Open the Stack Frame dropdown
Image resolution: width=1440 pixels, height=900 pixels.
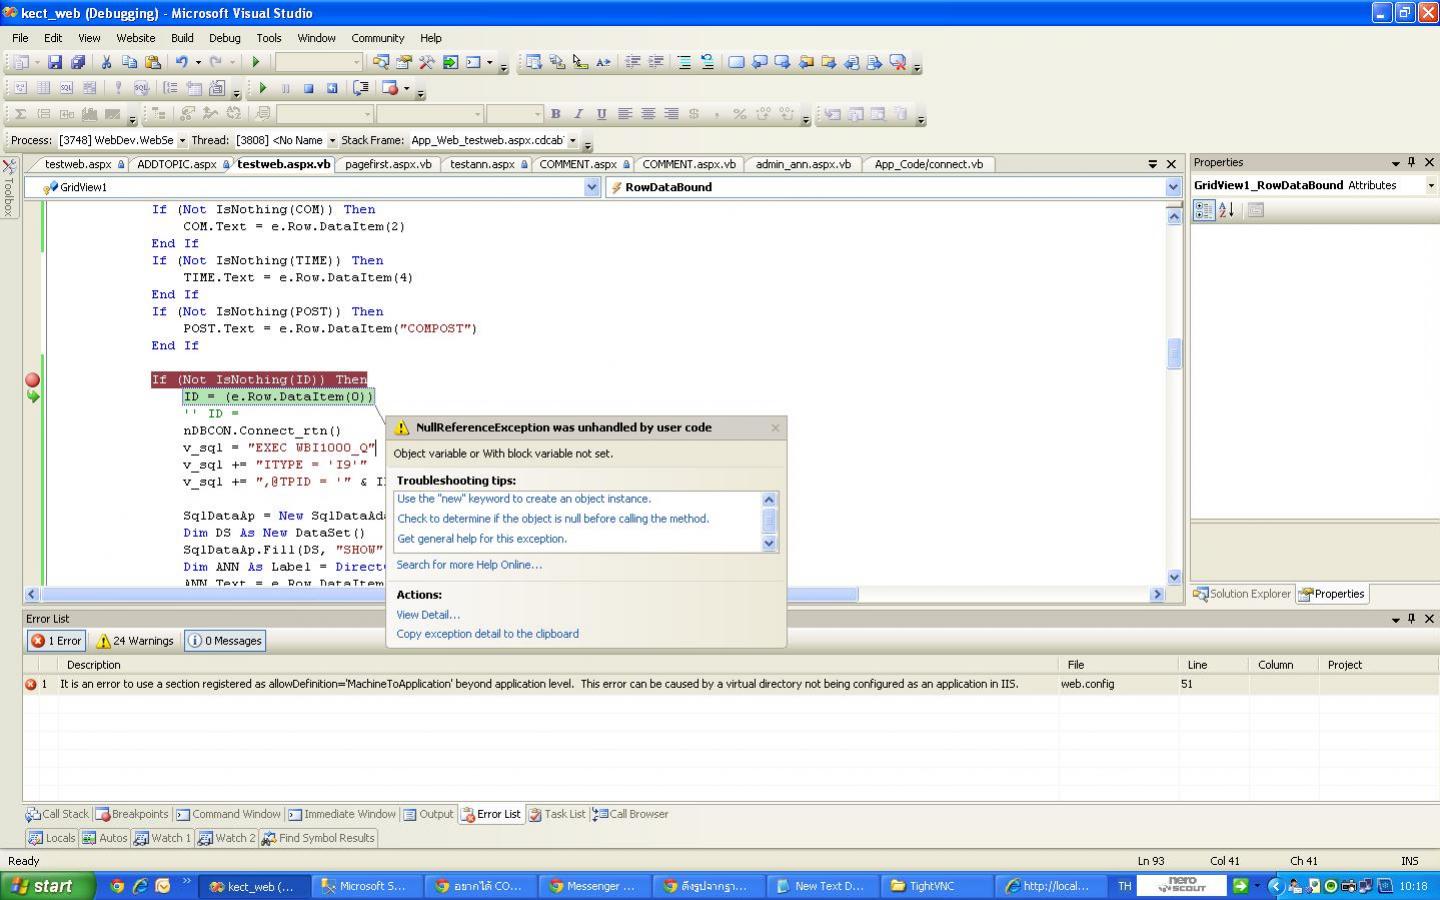coord(573,141)
